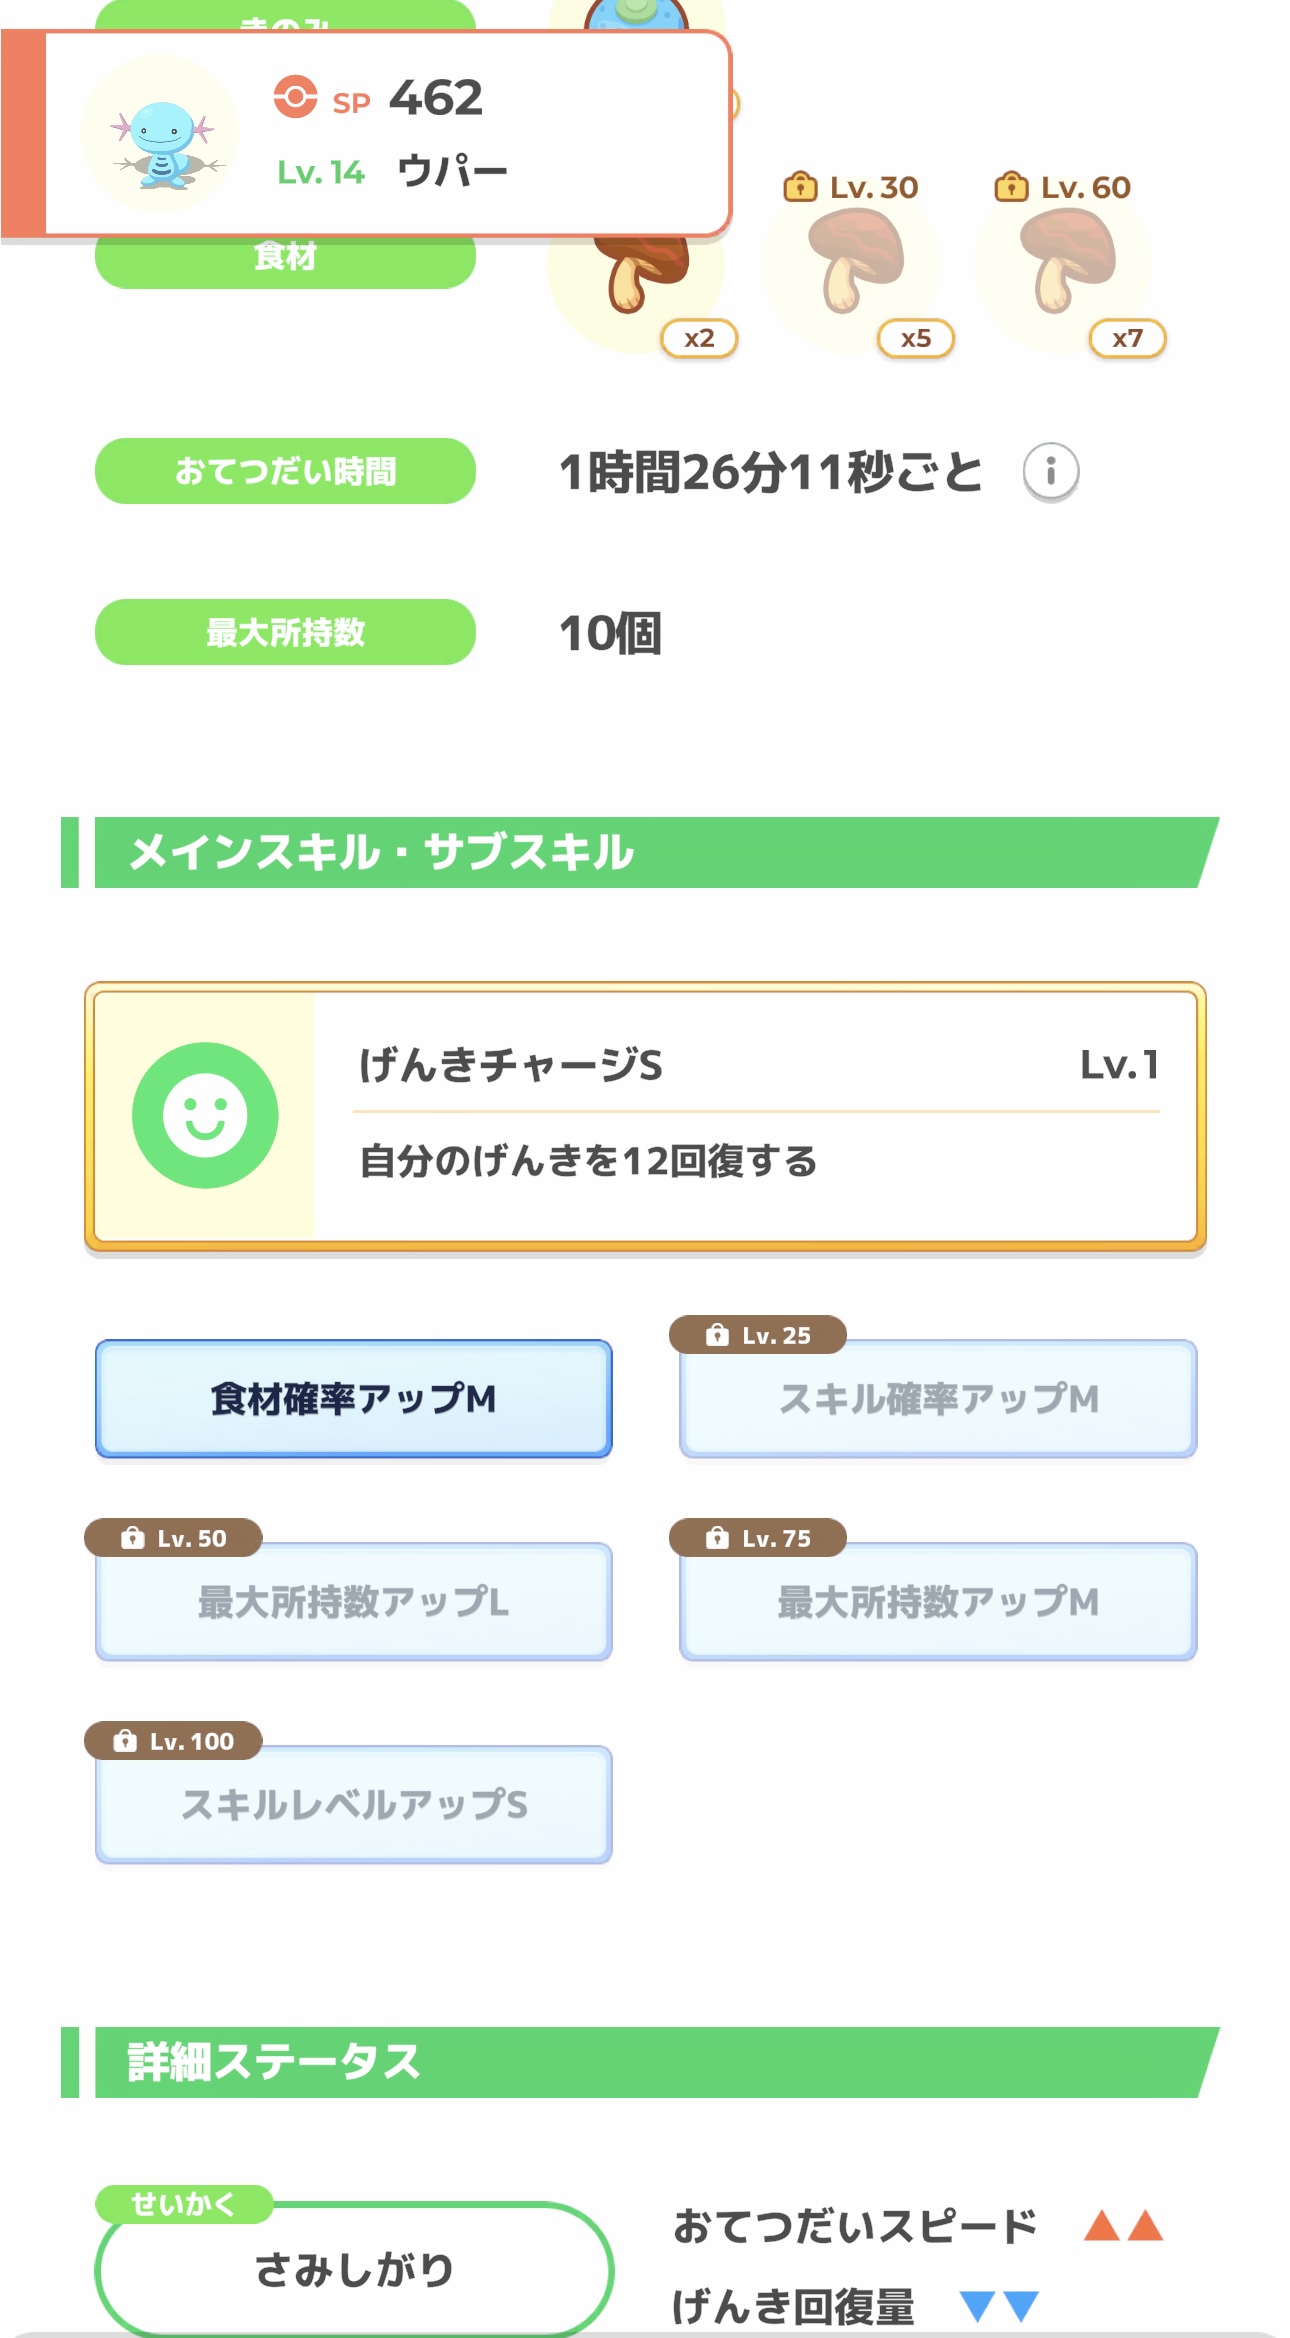Tap the red up arrows for おてつだいスピード
Screen dimensions: 1290x2338
[1123, 2226]
